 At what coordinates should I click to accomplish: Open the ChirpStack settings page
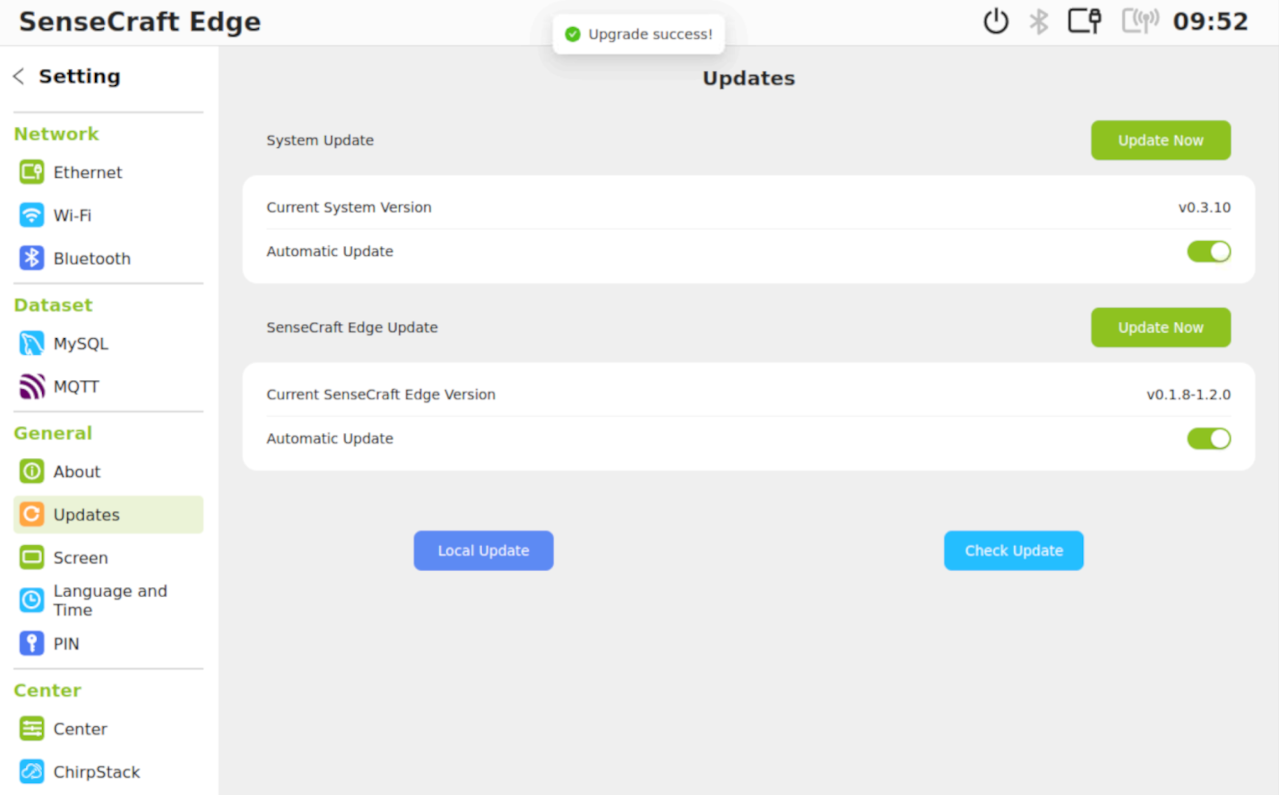tap(108, 771)
